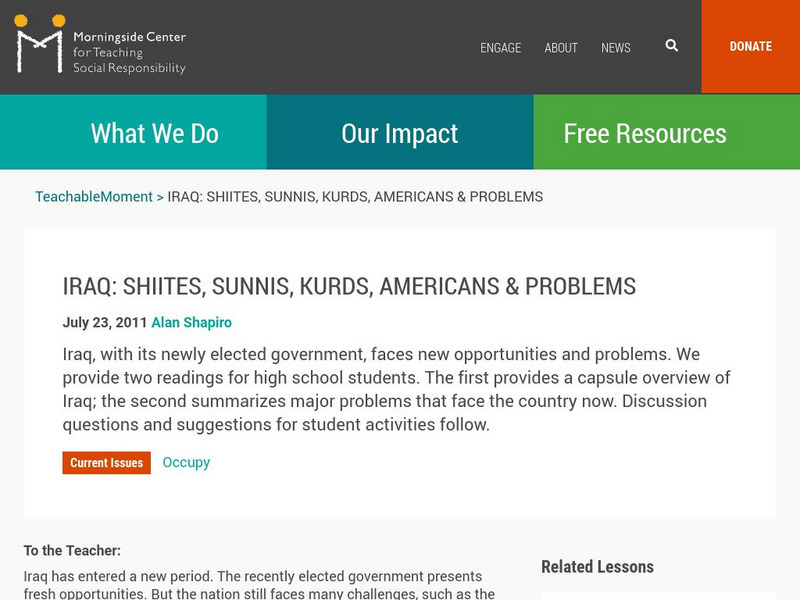Image resolution: width=800 pixels, height=600 pixels.
Task: Open author Alan Shapiro's page
Action: click(191, 322)
